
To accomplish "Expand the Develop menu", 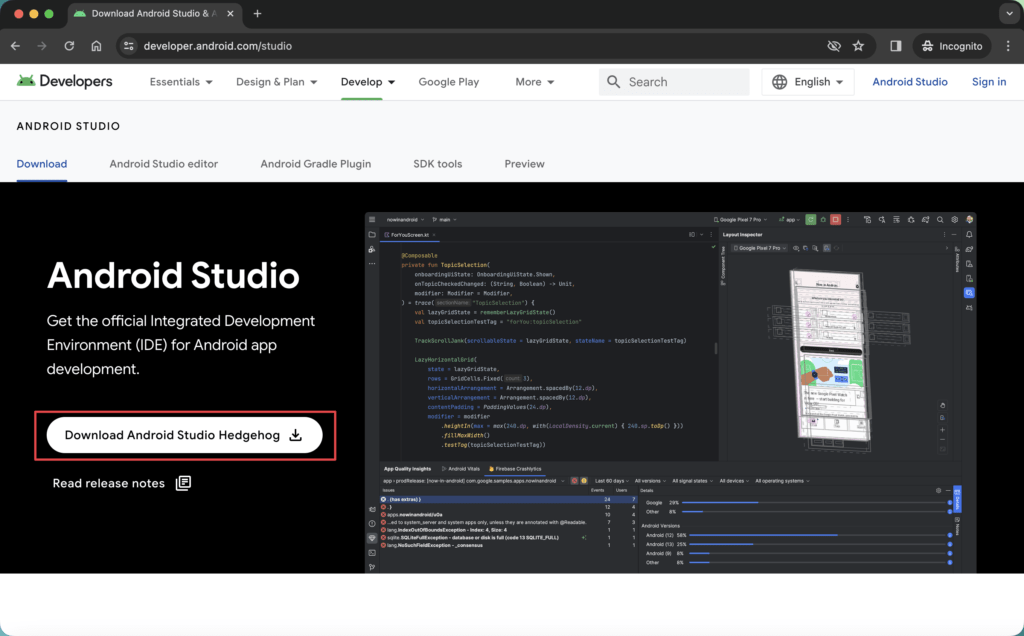I will click(368, 82).
